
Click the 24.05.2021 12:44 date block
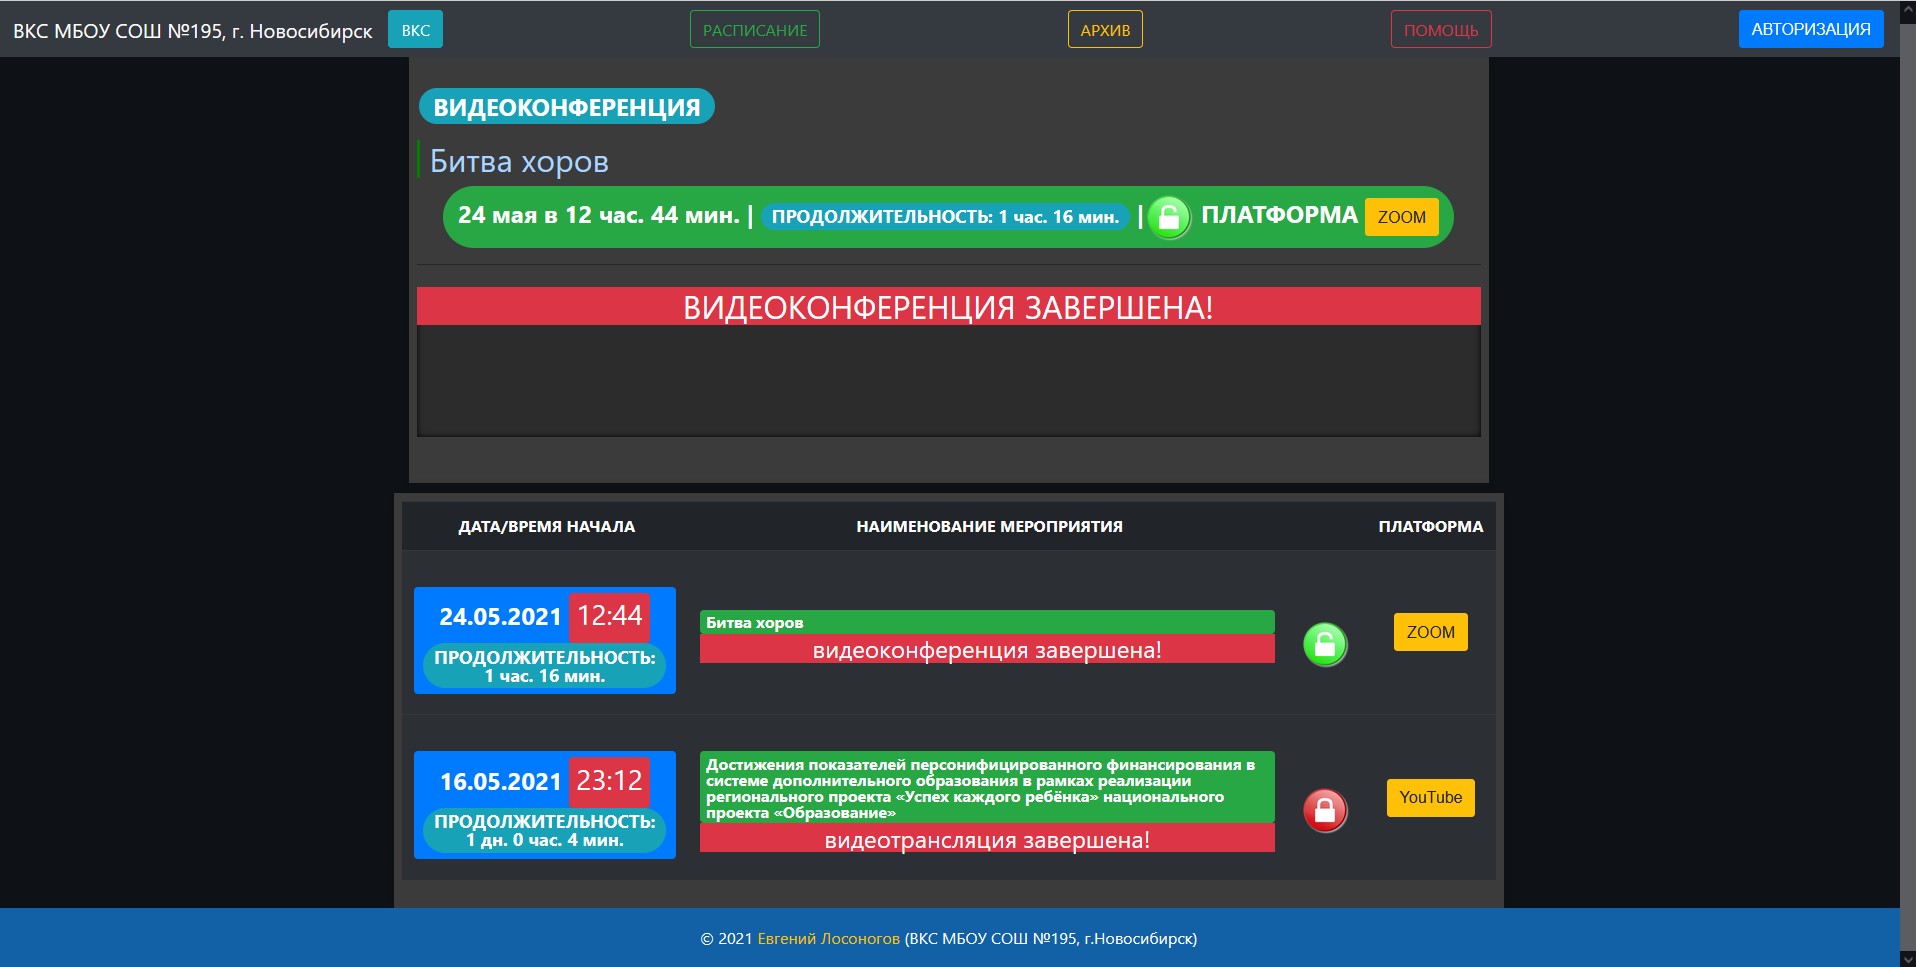pyautogui.click(x=544, y=640)
